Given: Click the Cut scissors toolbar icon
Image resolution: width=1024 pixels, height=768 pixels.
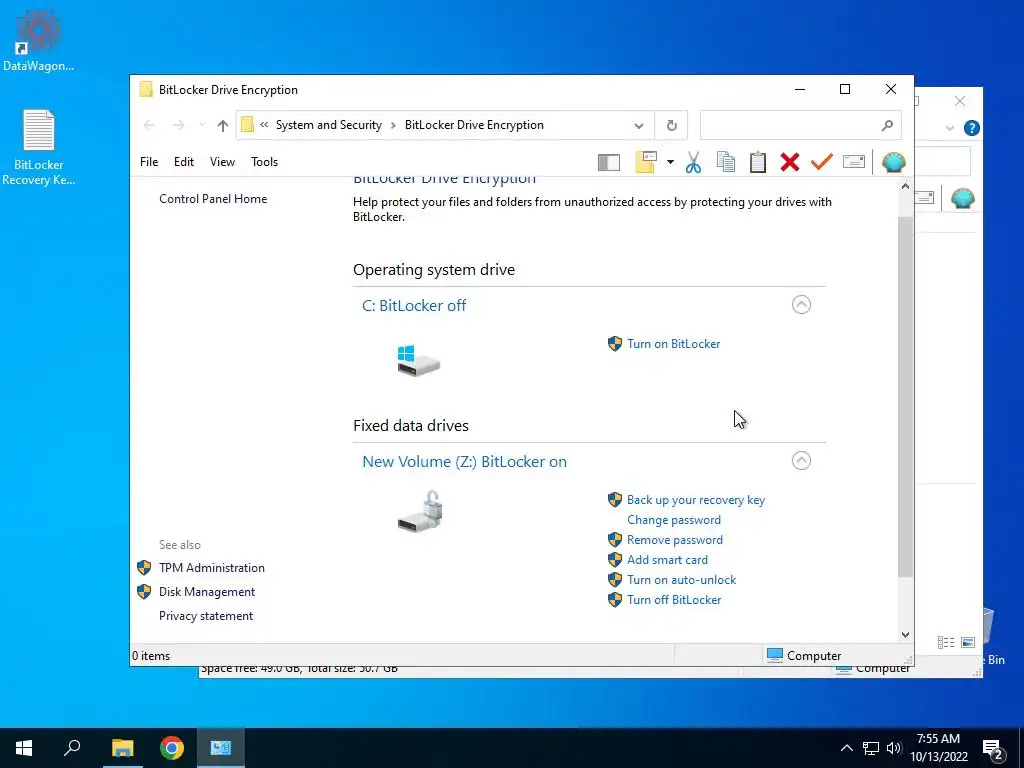Looking at the screenshot, I should 693,162.
